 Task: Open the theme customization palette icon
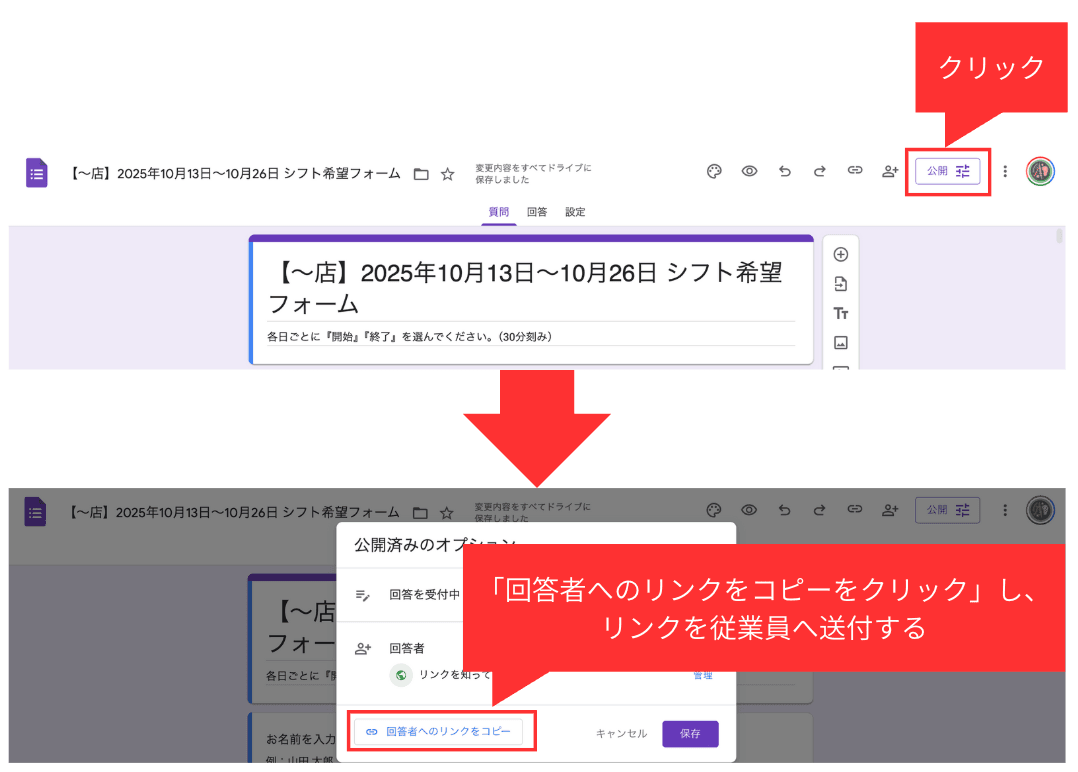[x=714, y=171]
